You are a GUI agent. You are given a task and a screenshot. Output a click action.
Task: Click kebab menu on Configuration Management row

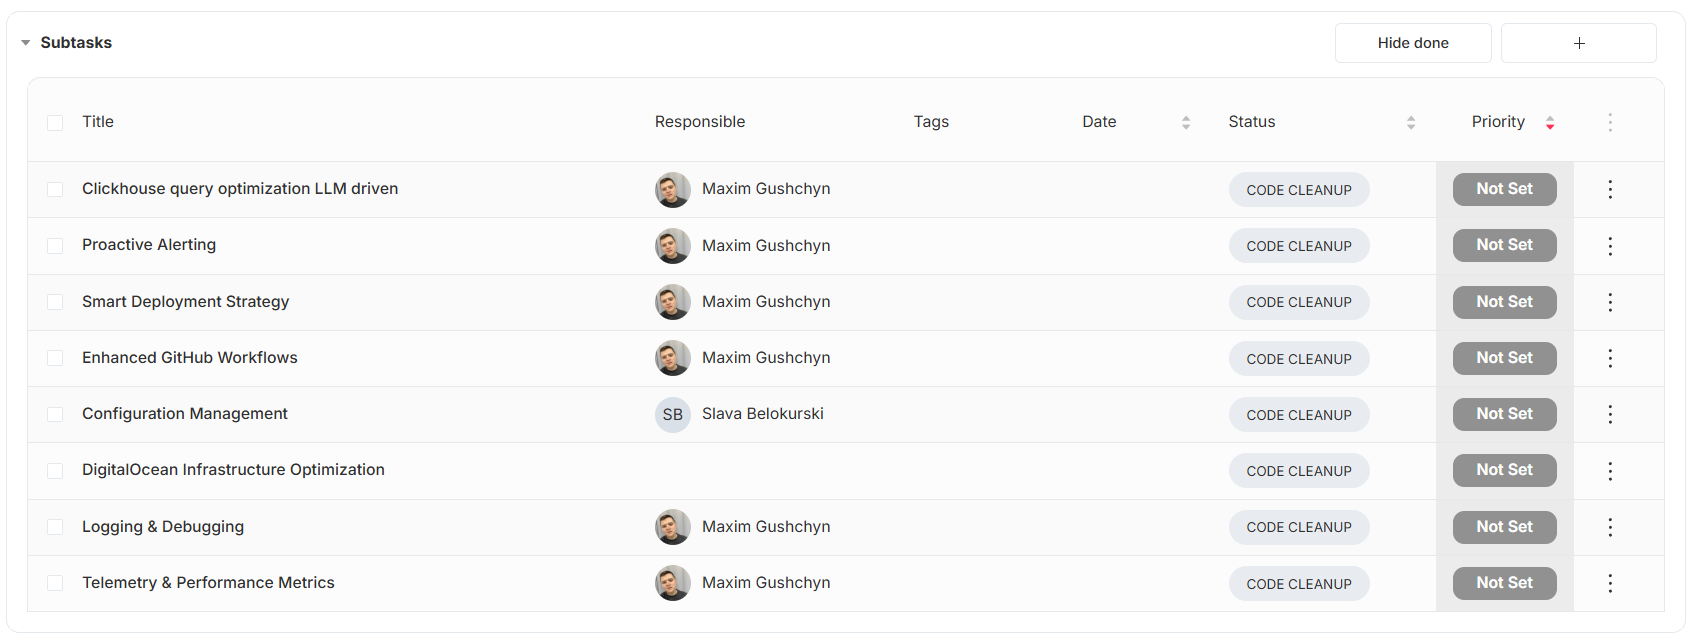[x=1610, y=414]
